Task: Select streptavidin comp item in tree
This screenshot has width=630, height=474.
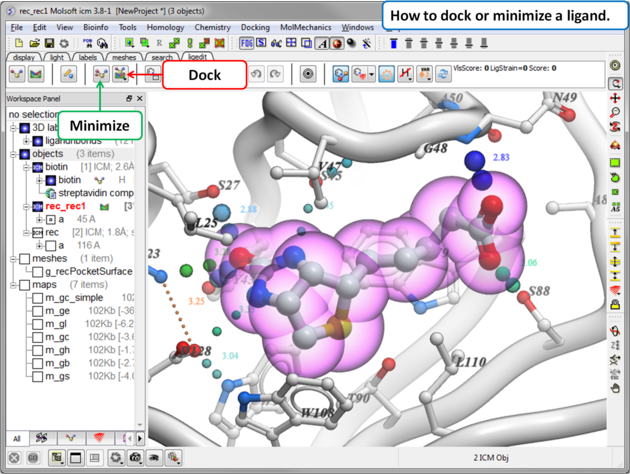Action: (x=96, y=193)
